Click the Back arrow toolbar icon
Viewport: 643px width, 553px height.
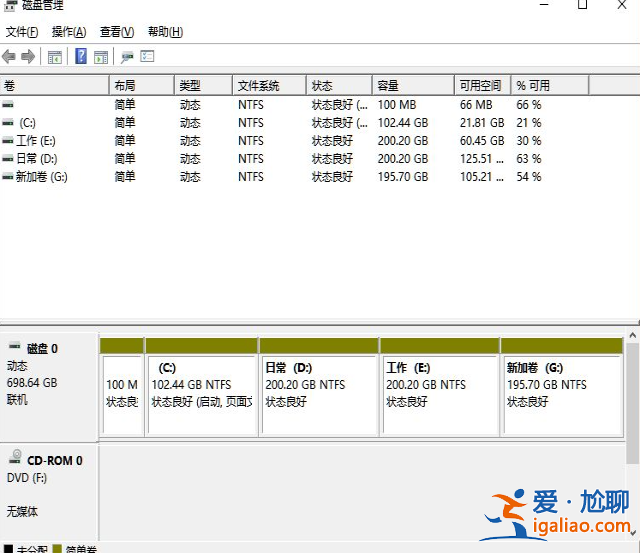[x=9, y=57]
